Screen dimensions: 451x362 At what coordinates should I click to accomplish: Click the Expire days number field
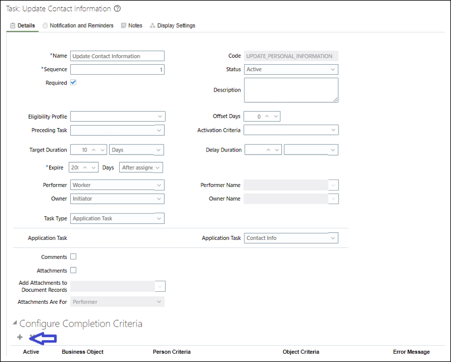pyautogui.click(x=75, y=167)
